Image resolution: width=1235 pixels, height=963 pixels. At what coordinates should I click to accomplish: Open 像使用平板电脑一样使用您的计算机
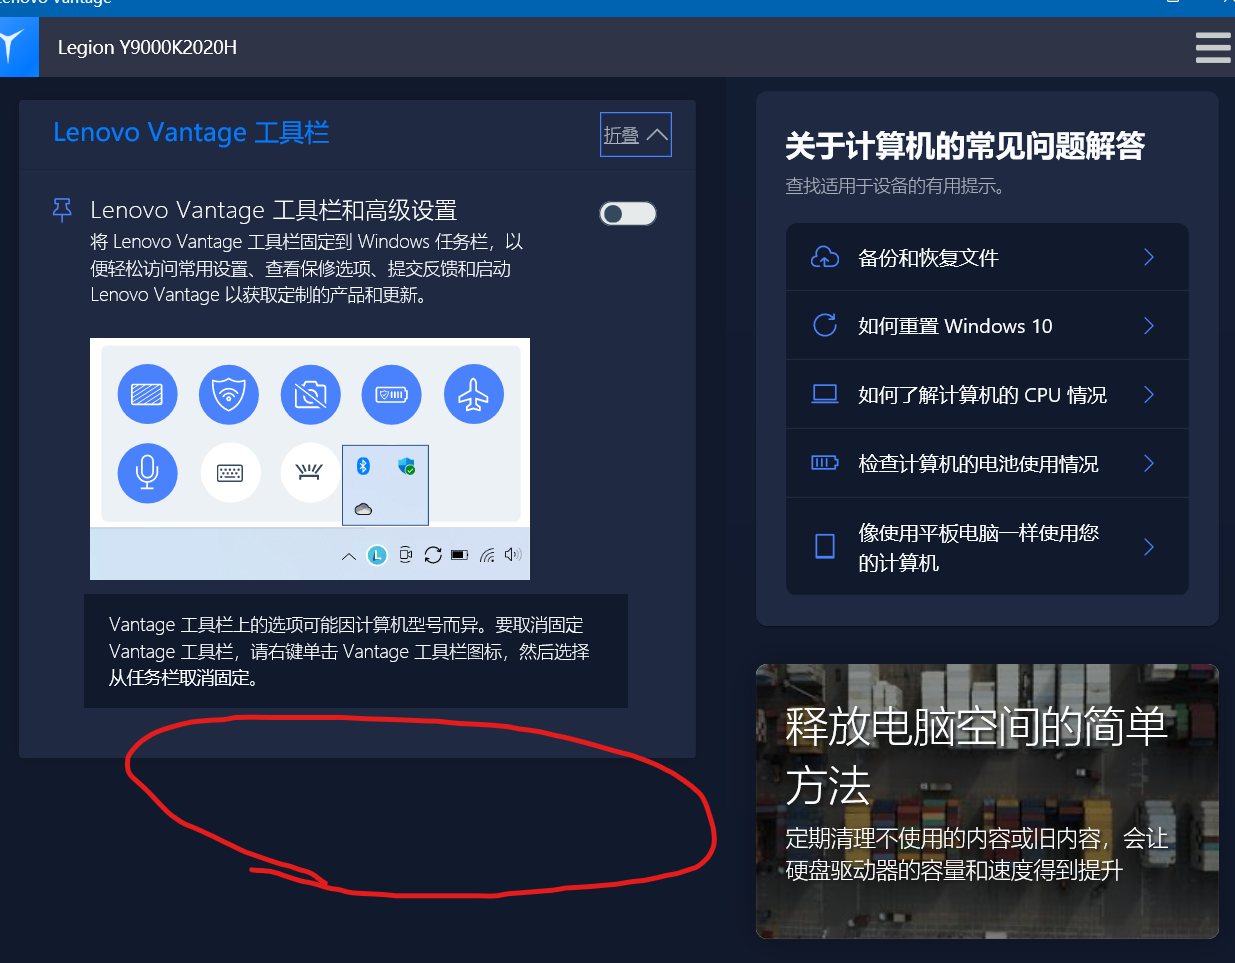(x=987, y=546)
